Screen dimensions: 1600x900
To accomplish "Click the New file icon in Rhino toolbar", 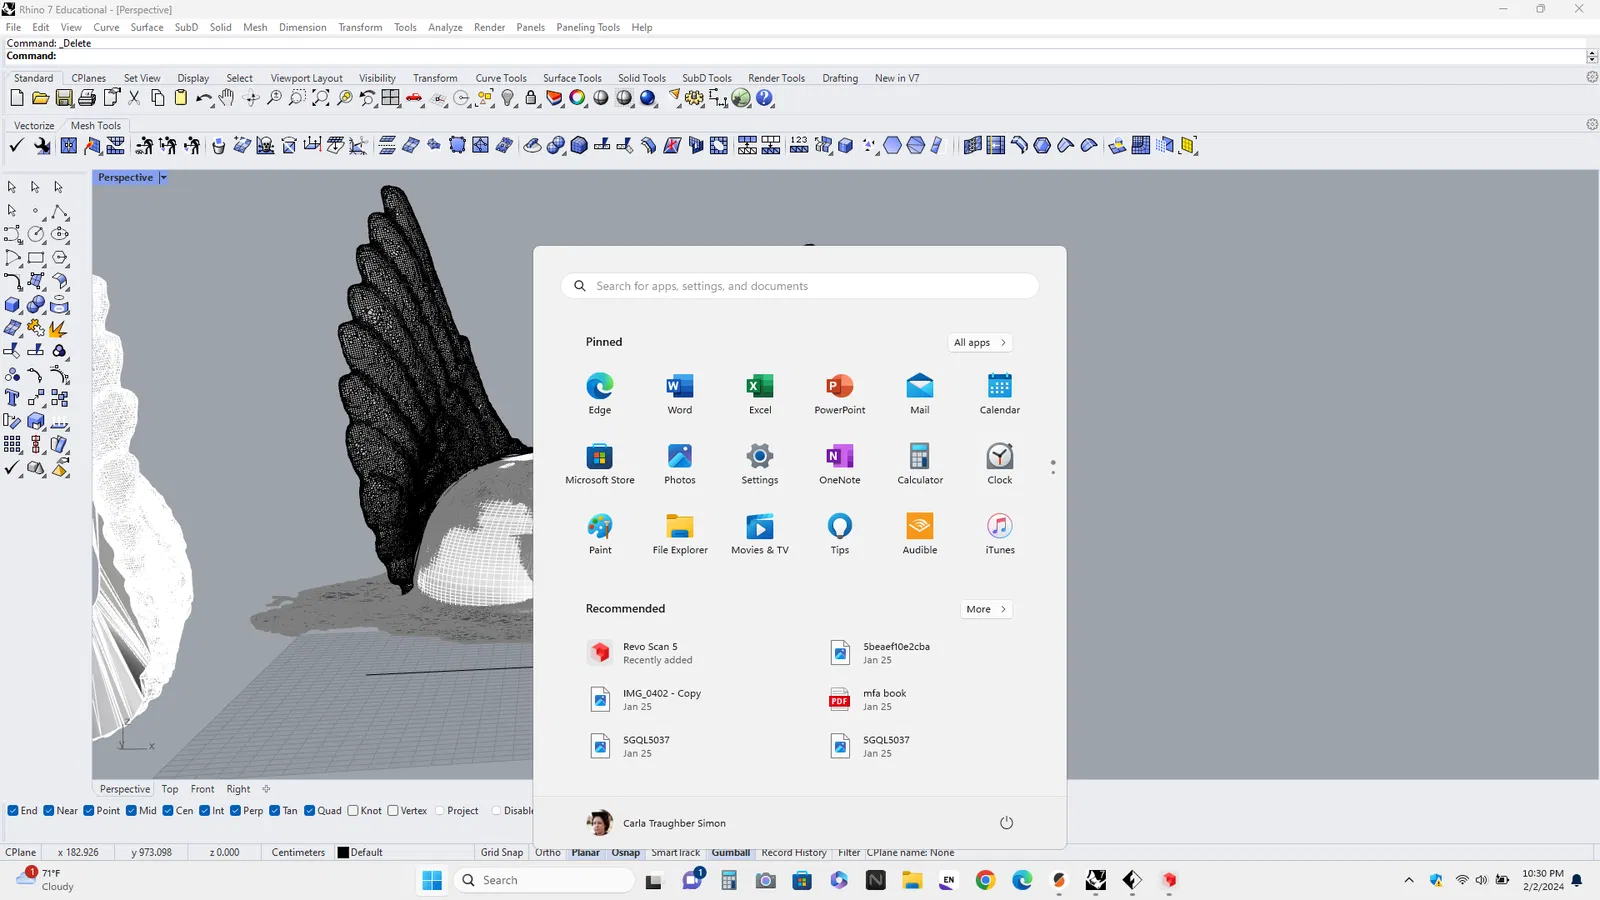I will coord(17,98).
